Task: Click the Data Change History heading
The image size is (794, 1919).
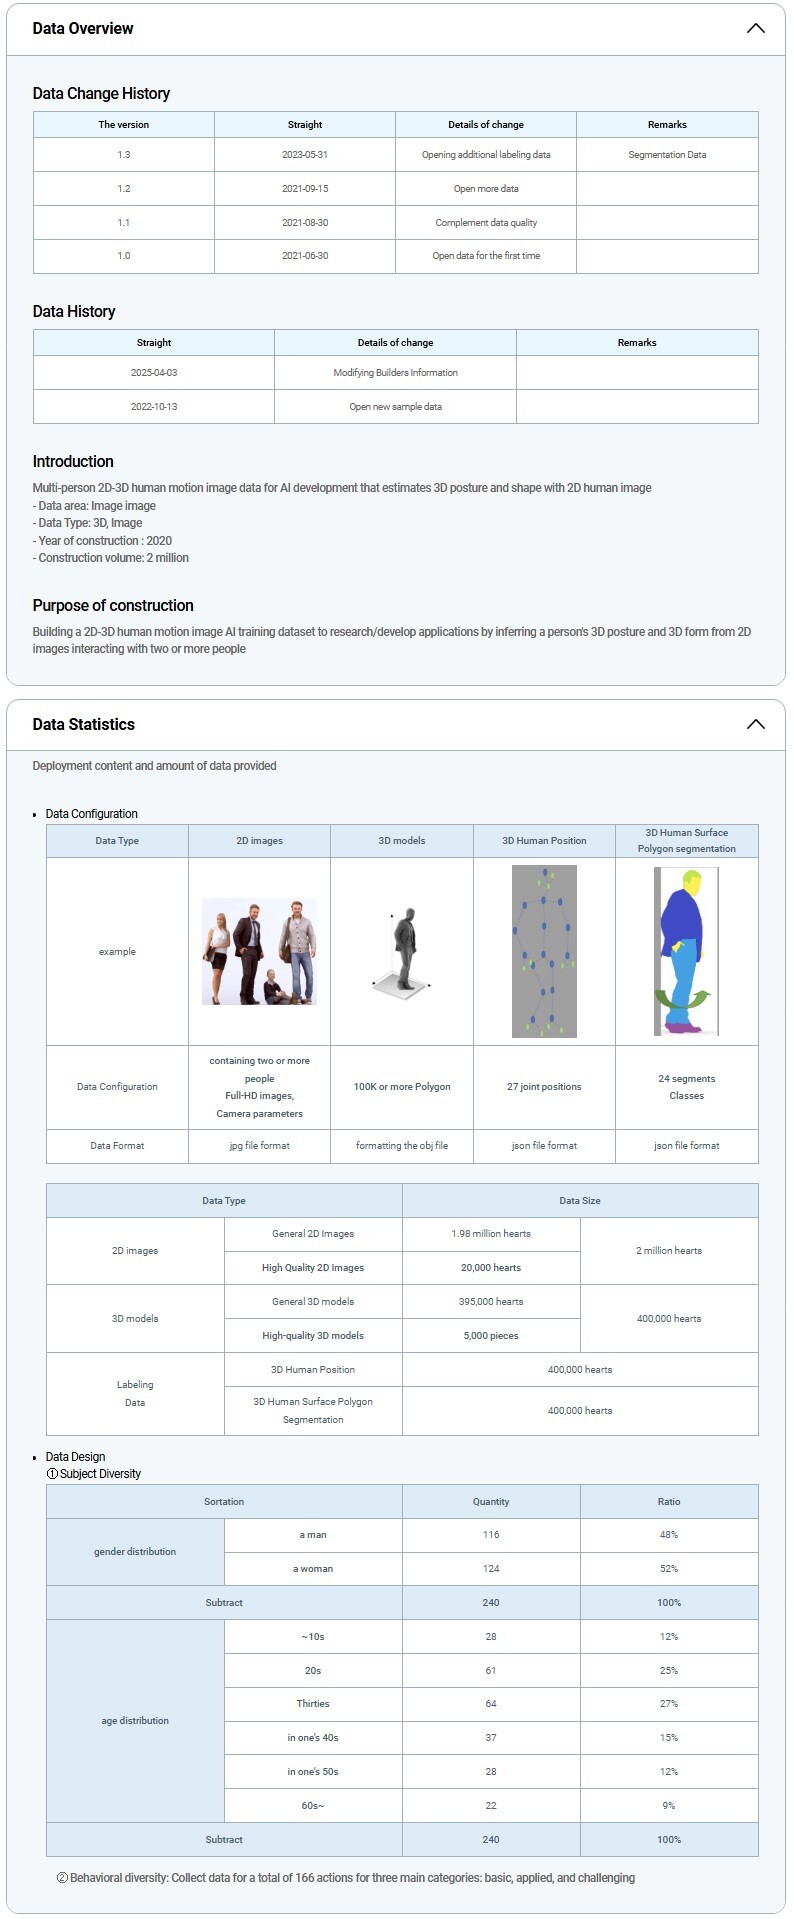Action: 101,93
